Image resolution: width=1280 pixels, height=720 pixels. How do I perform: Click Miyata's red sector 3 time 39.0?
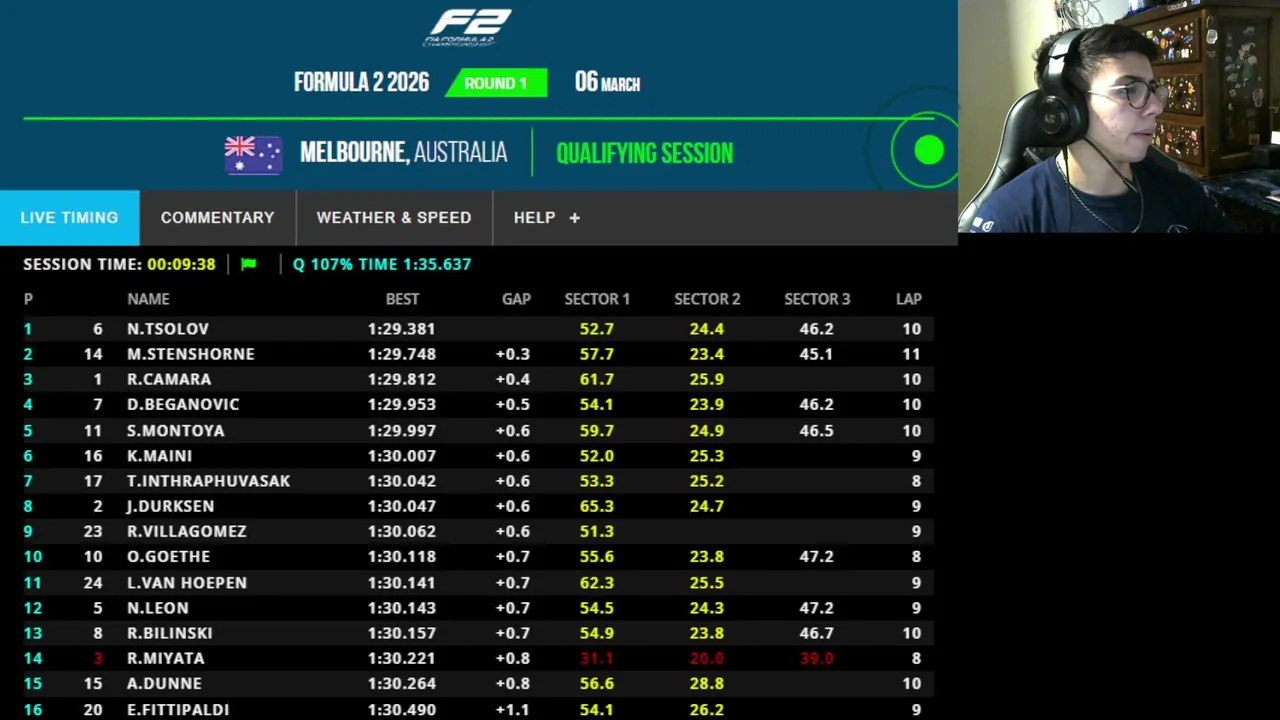click(x=817, y=658)
